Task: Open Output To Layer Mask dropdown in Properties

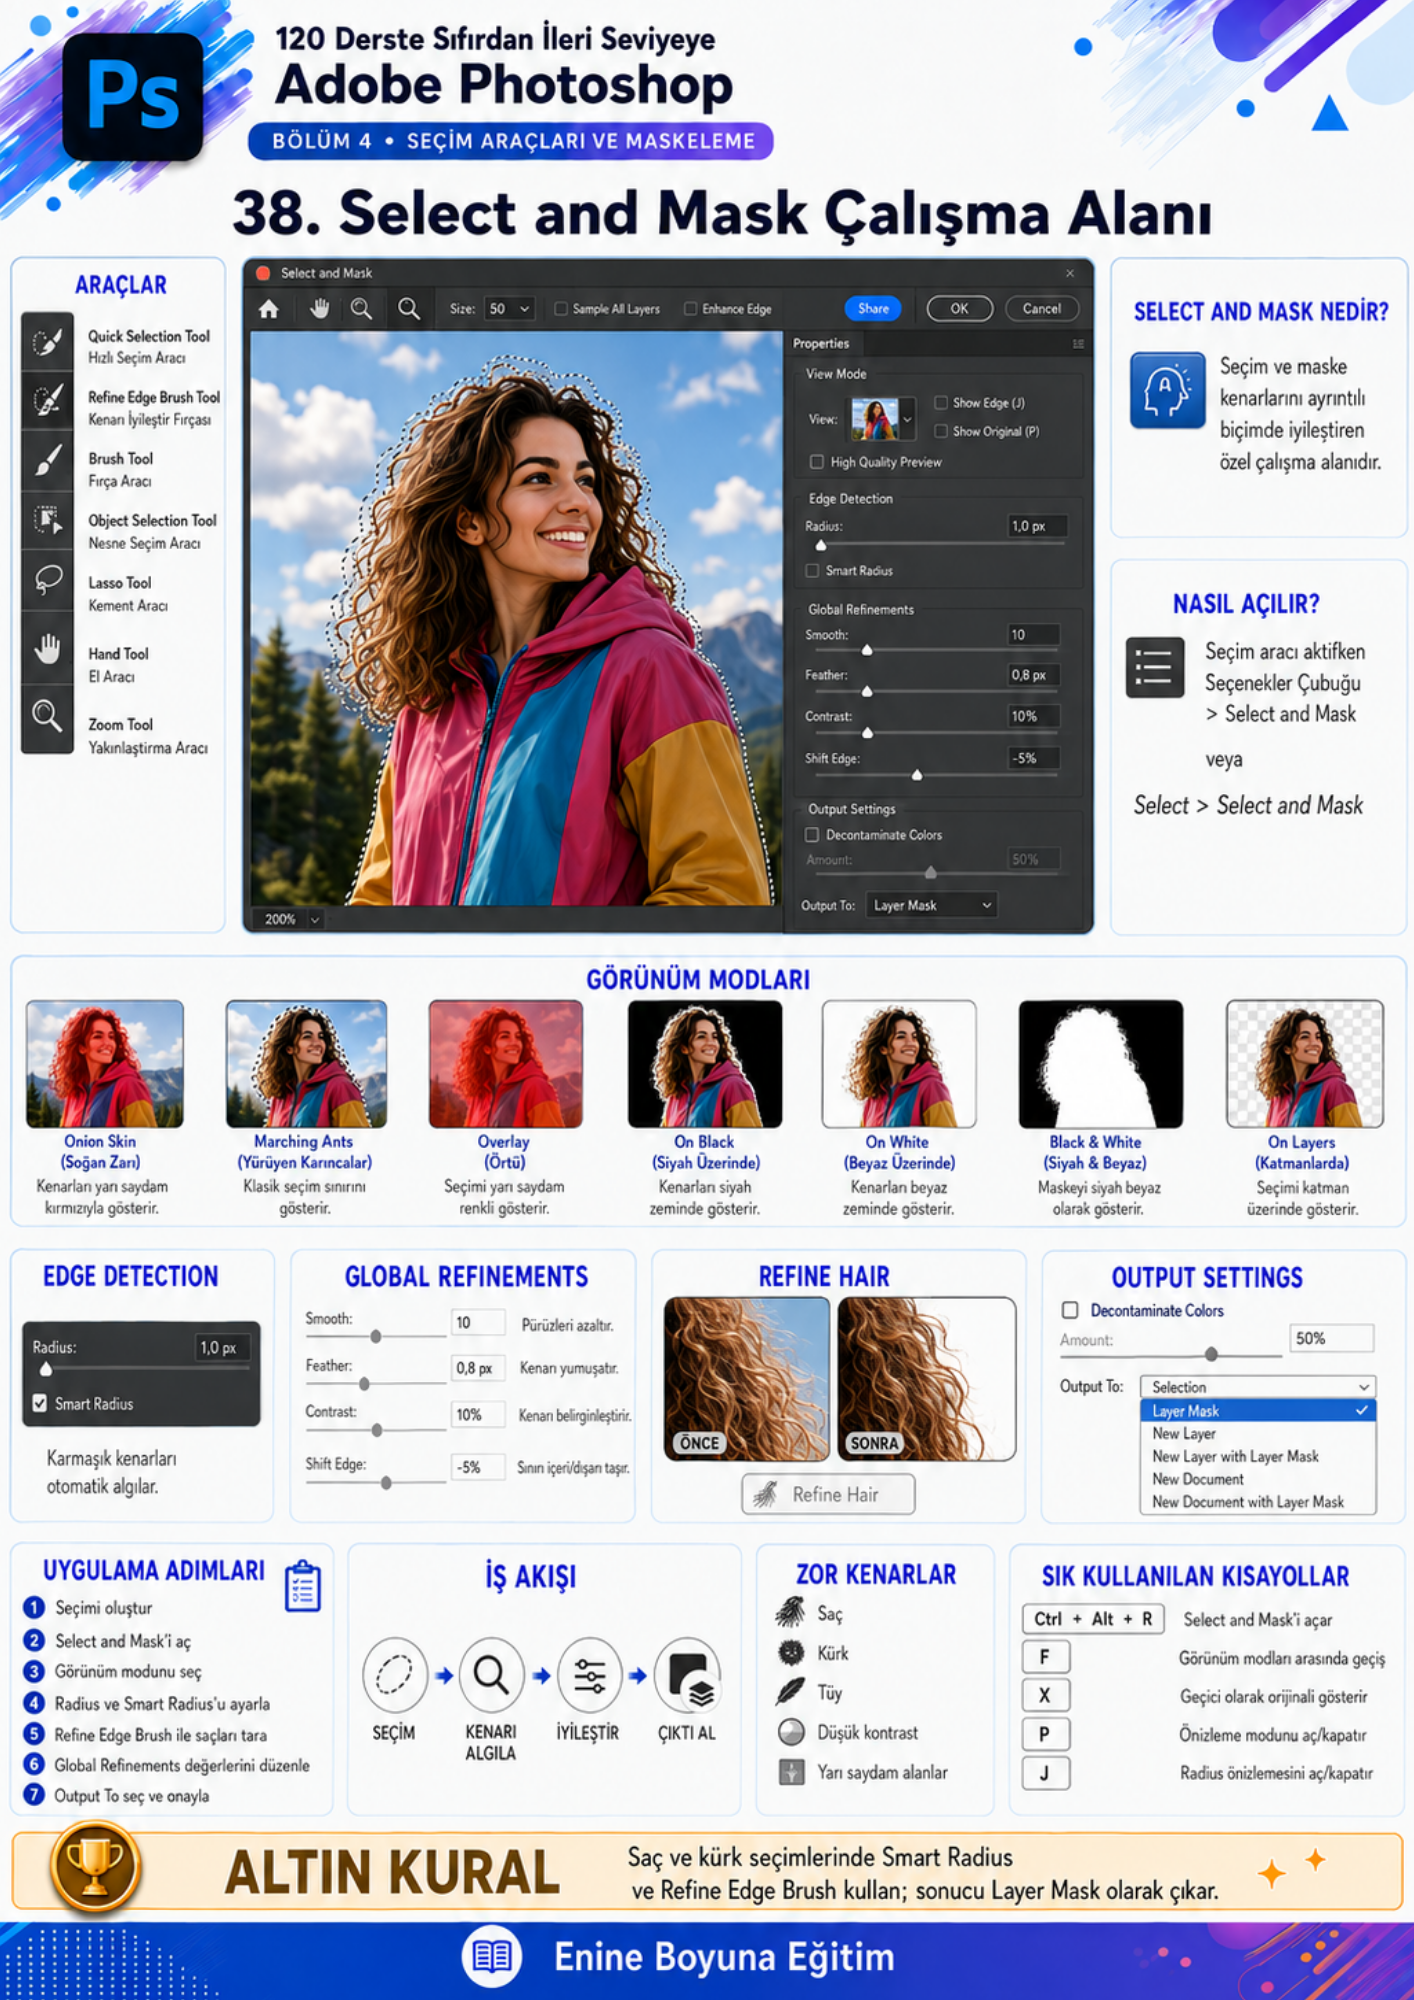Action: [931, 905]
